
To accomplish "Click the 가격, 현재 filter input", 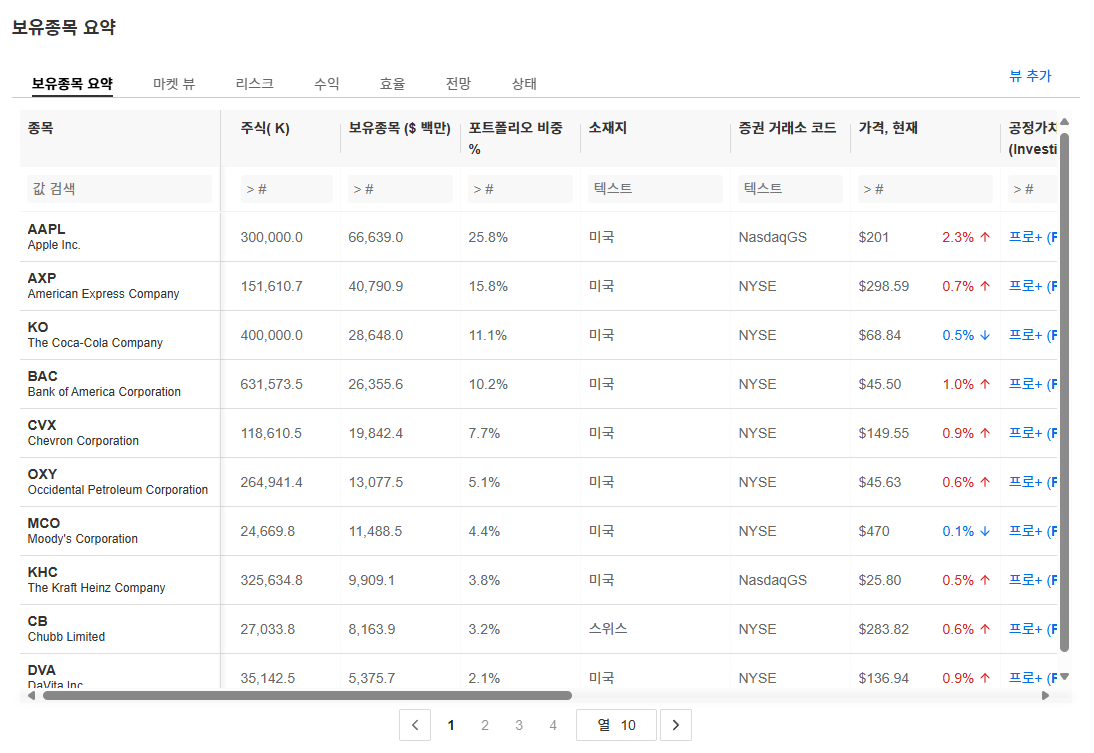I will click(x=925, y=189).
